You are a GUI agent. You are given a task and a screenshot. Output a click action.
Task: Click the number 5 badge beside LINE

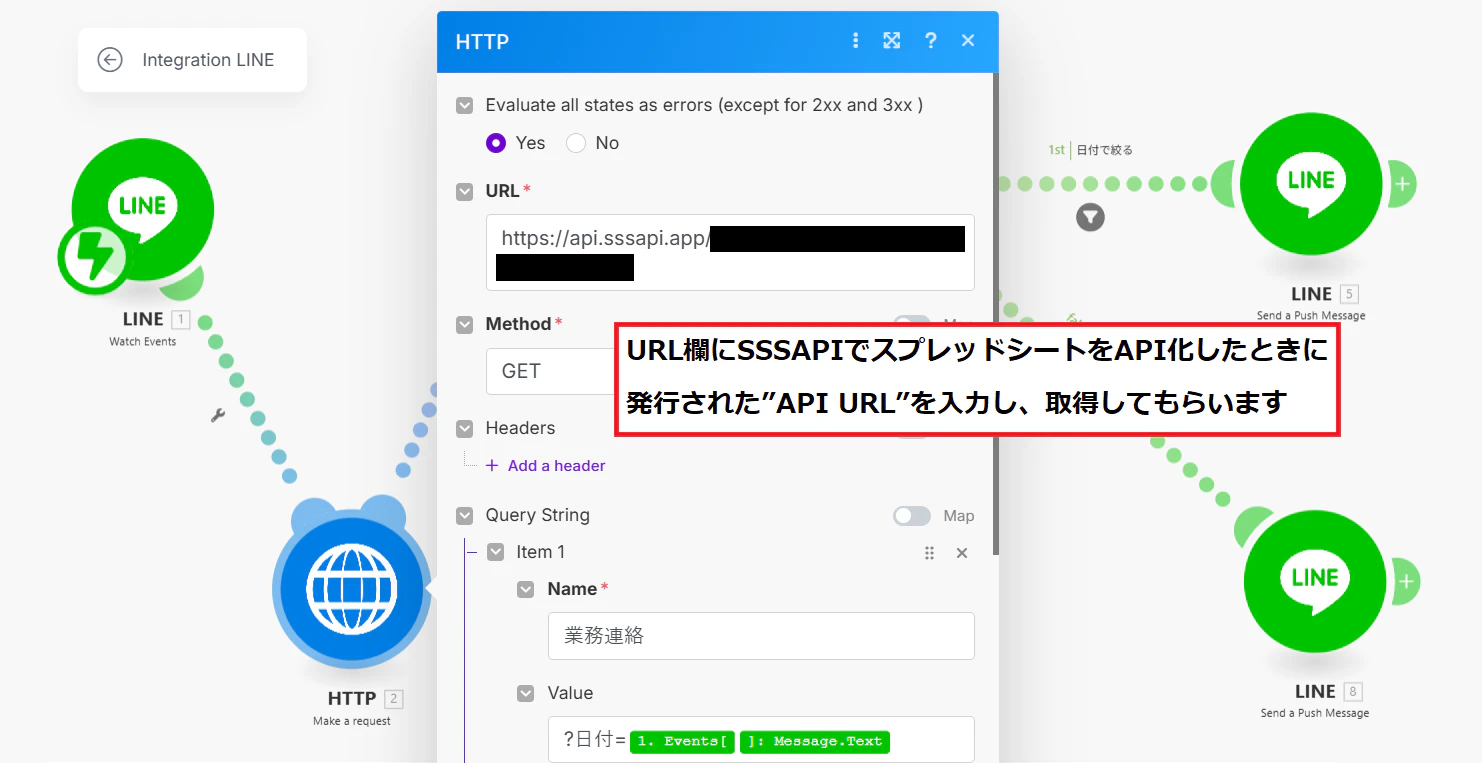[1350, 294]
